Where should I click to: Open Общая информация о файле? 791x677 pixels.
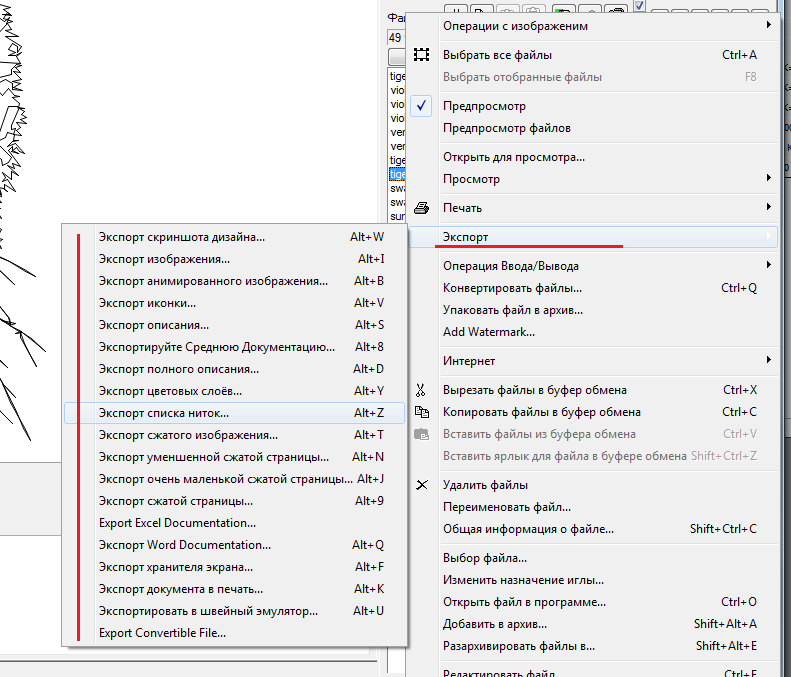(x=593, y=529)
